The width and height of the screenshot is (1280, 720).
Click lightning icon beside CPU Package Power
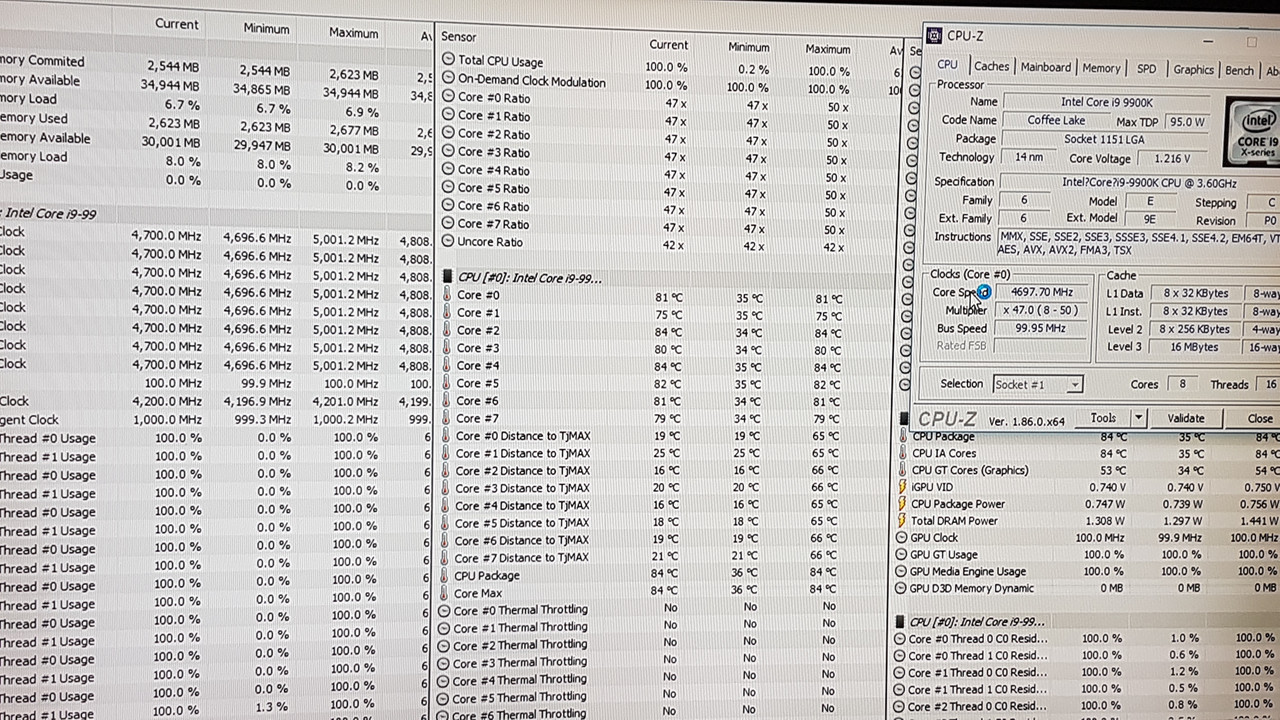pos(902,504)
